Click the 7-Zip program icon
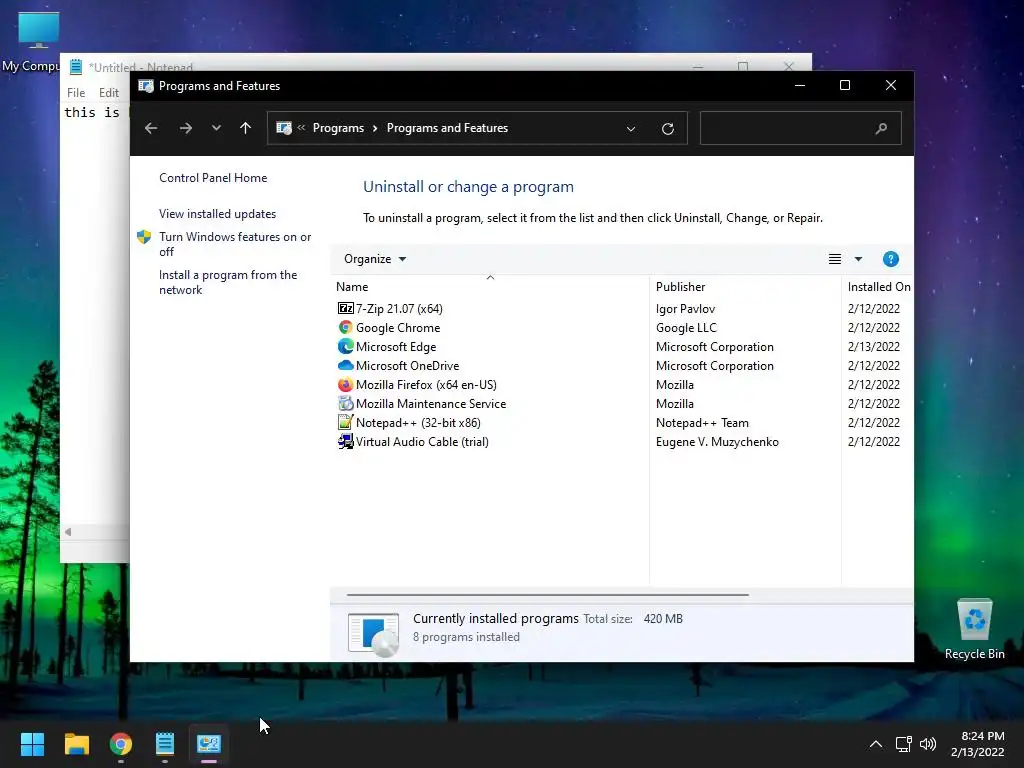 [x=345, y=308]
